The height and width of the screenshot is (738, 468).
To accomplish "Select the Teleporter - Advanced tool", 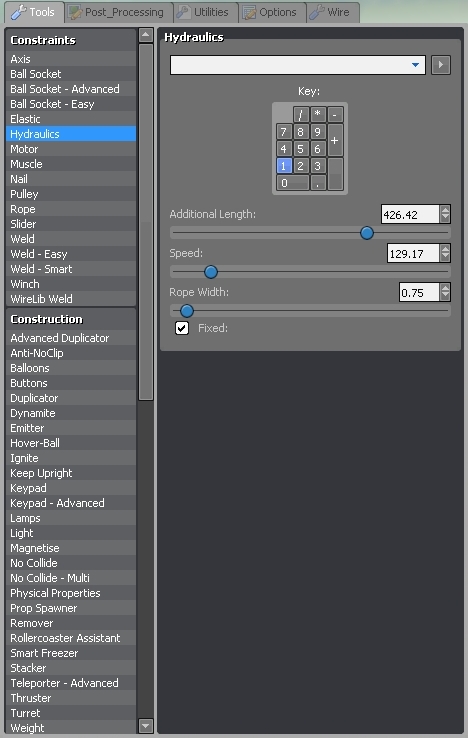I will [x=71, y=683].
